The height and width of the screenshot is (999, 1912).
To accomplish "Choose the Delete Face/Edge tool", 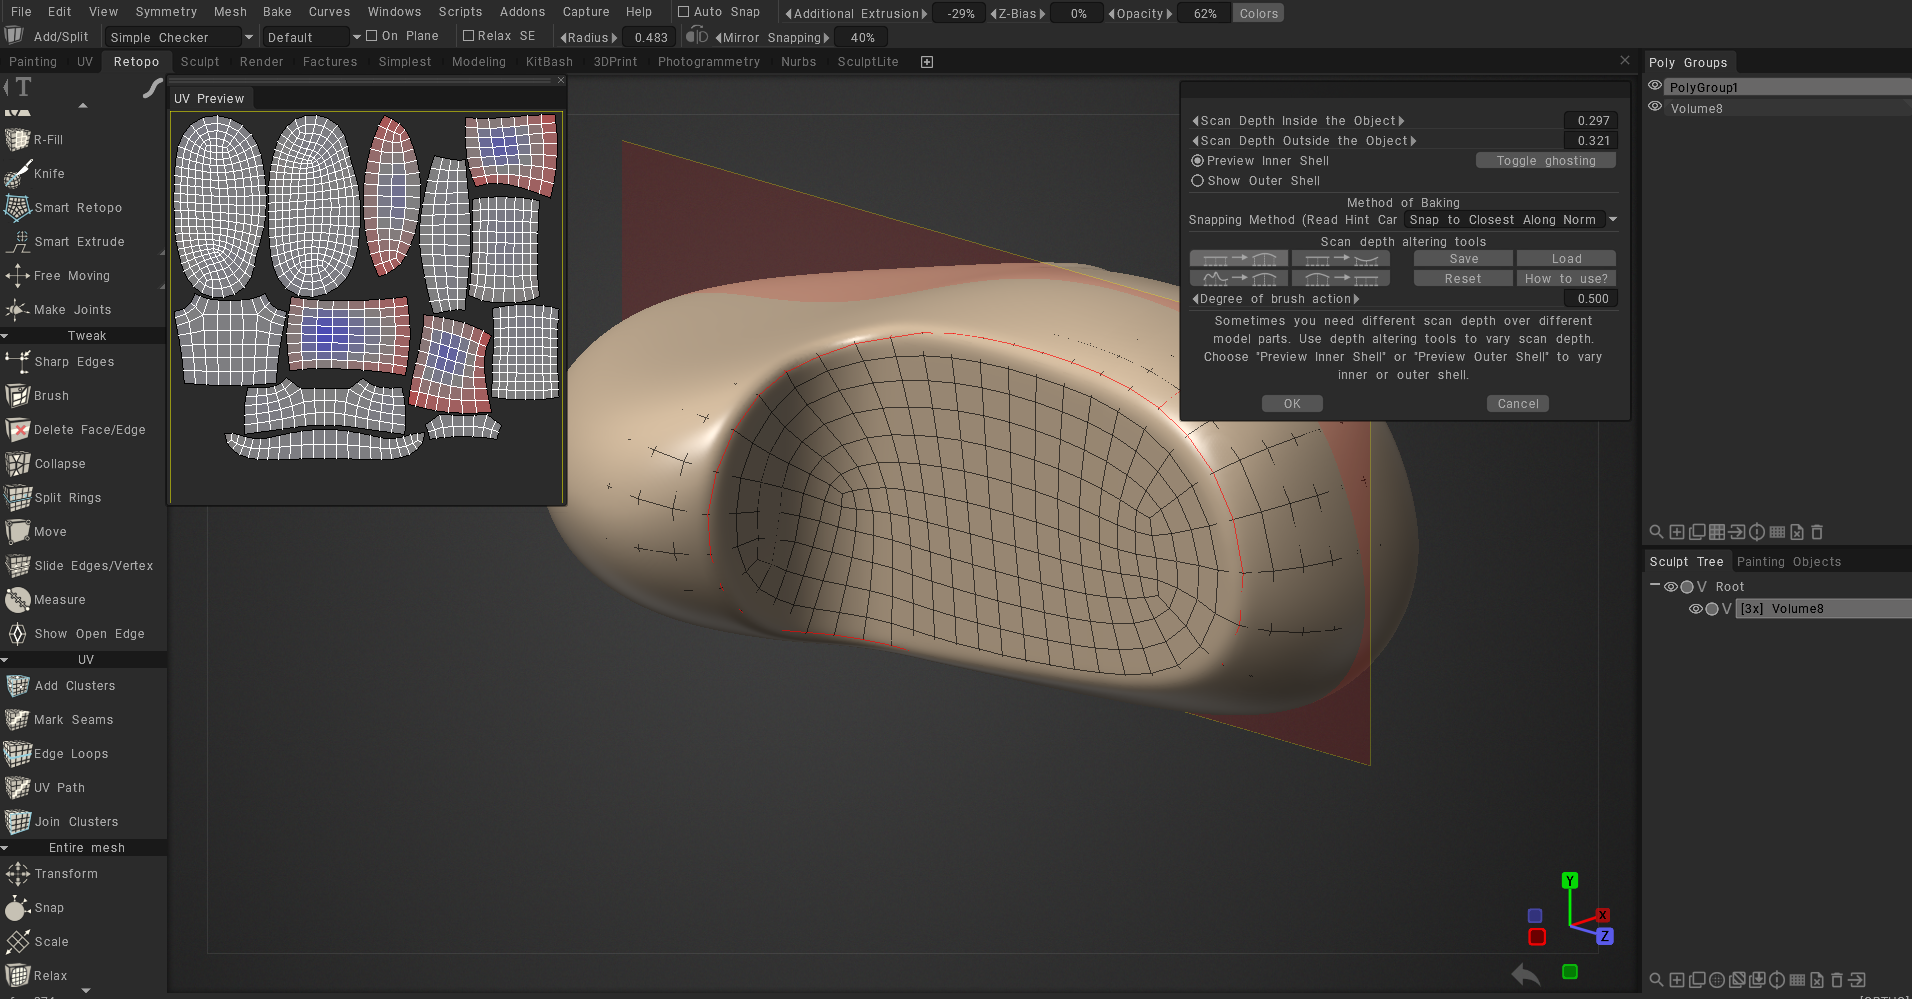I will click(89, 430).
